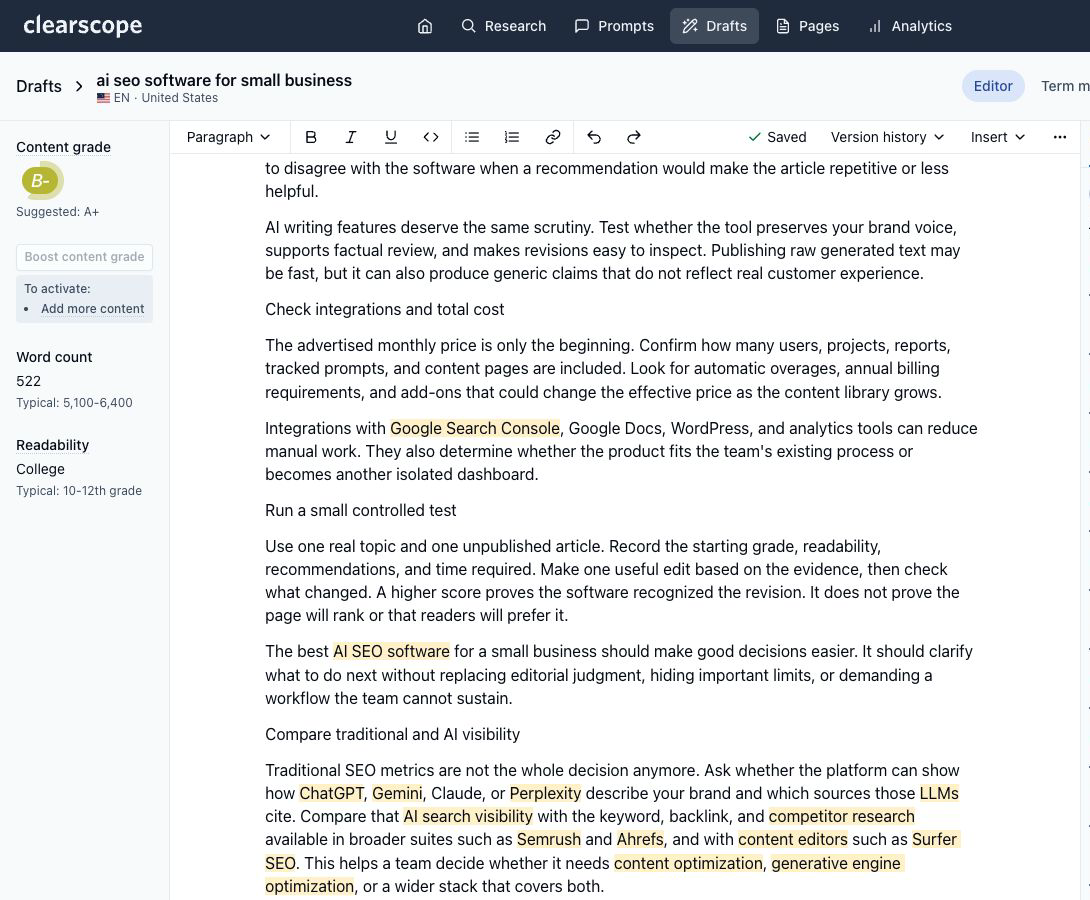Click highlighted term content optimization

click(688, 863)
